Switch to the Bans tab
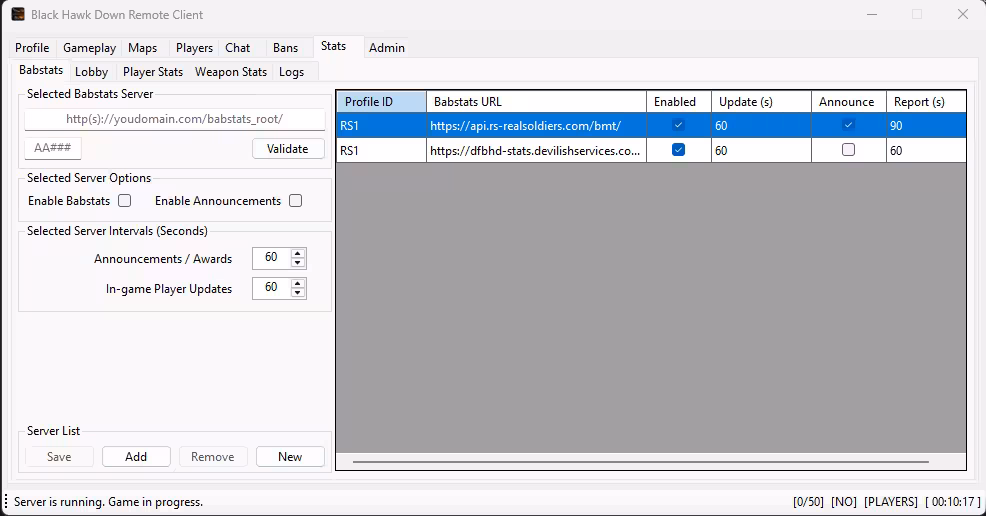Viewport: 986px width, 516px height. 285,48
